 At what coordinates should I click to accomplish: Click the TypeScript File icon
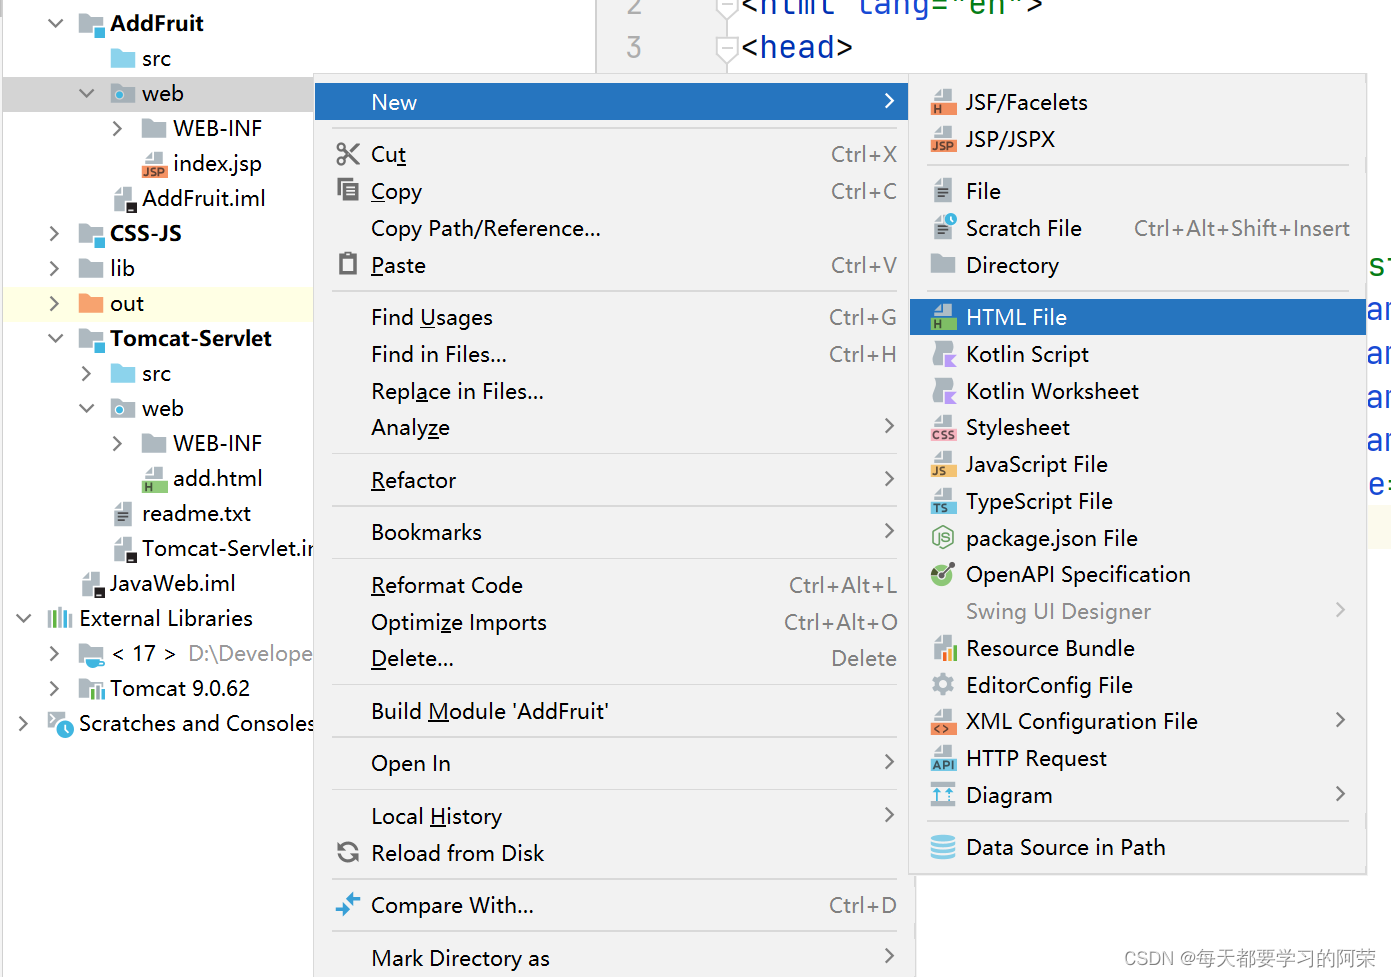click(x=943, y=501)
